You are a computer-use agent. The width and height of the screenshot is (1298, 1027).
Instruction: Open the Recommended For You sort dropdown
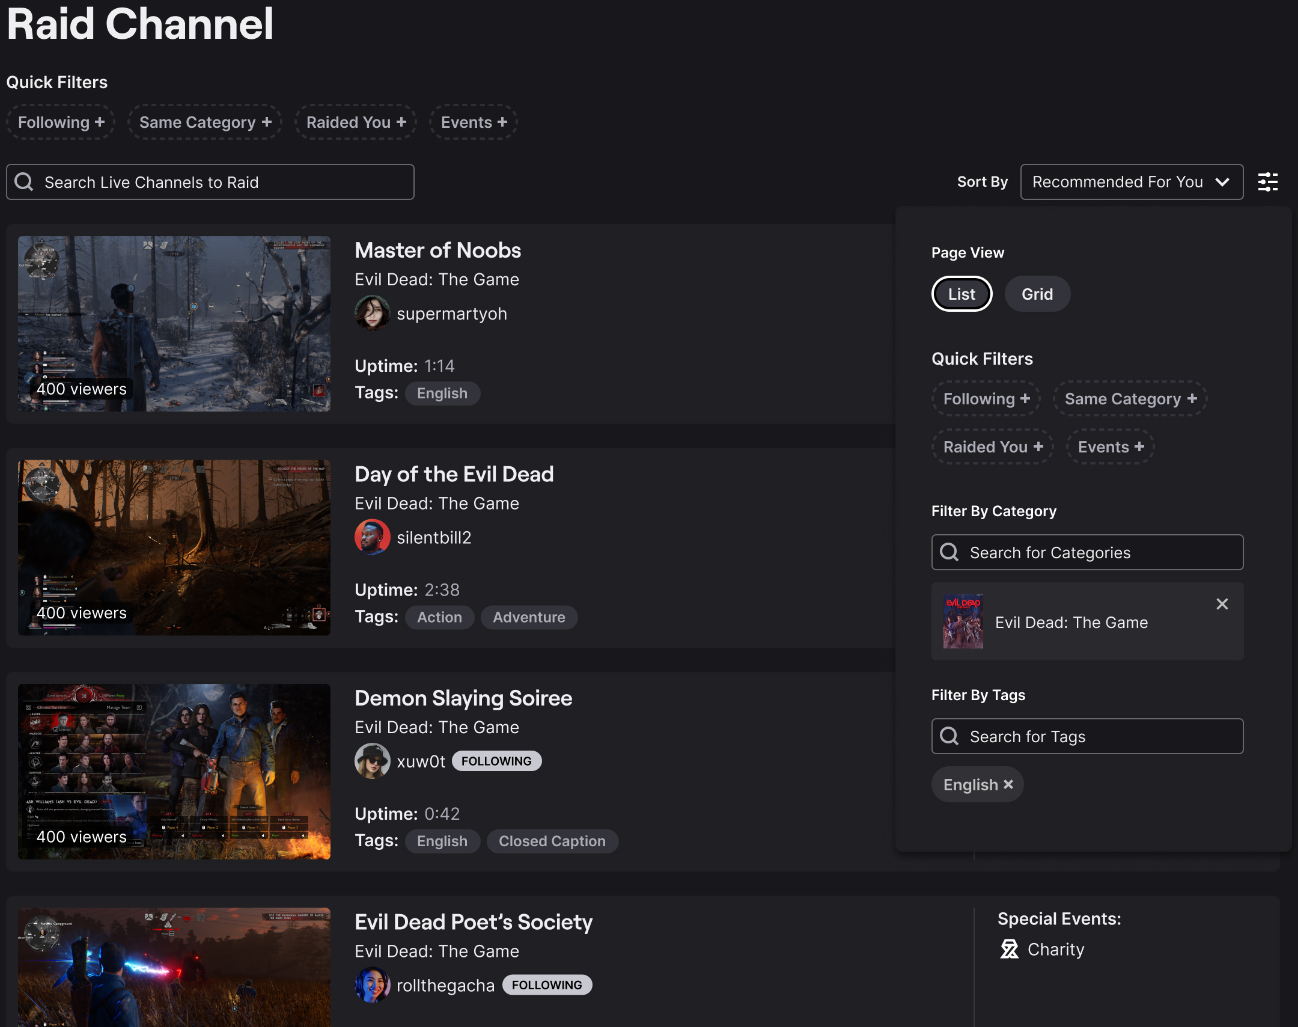pyautogui.click(x=1132, y=182)
